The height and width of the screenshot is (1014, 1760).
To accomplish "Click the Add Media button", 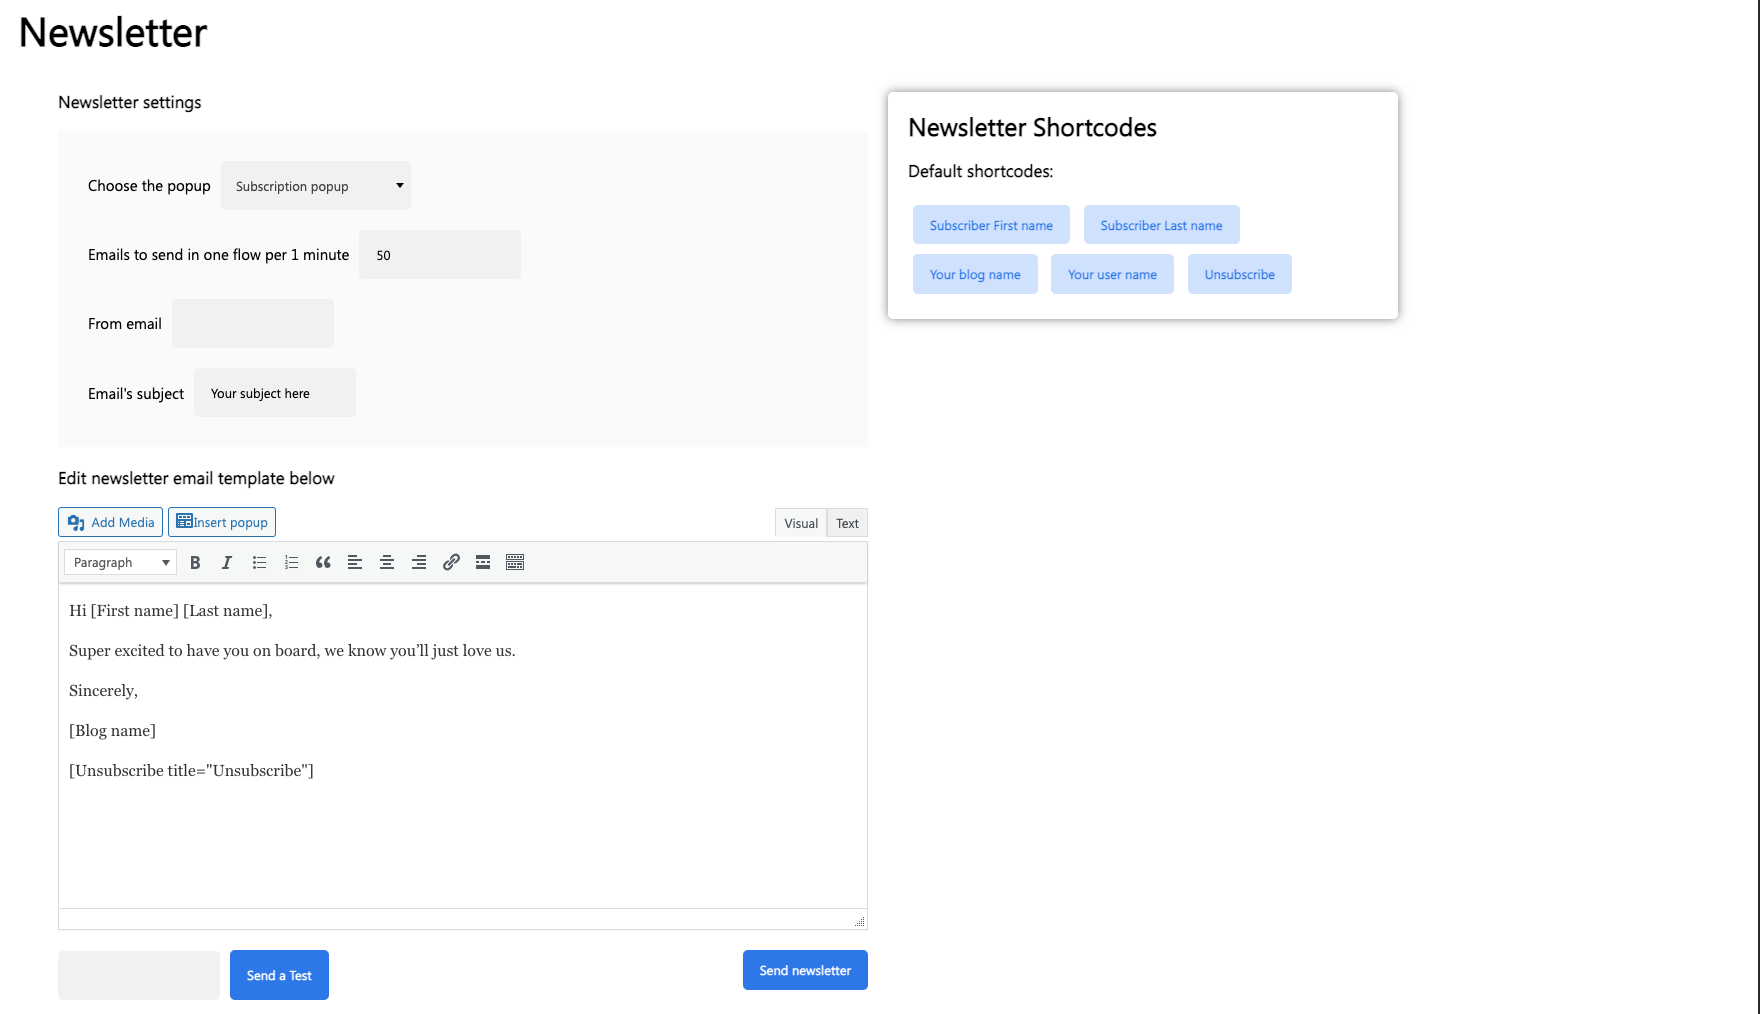I will tap(111, 522).
